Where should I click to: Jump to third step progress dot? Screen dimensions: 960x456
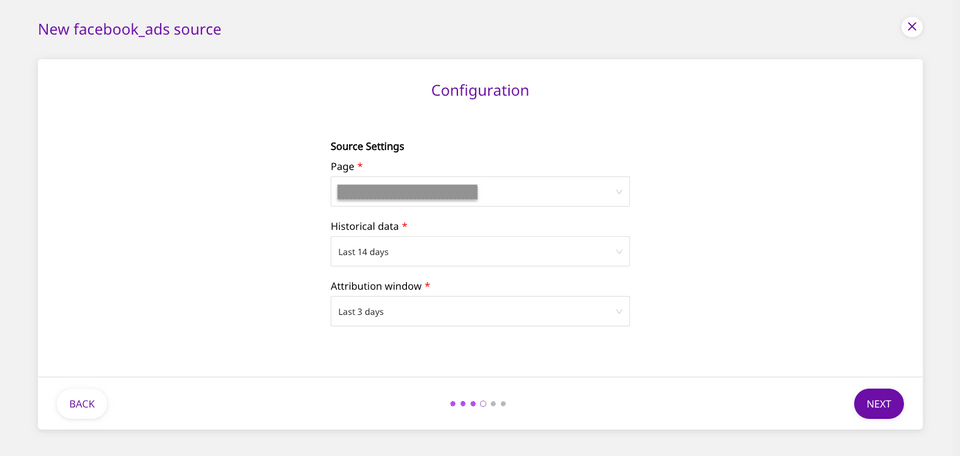(x=473, y=404)
